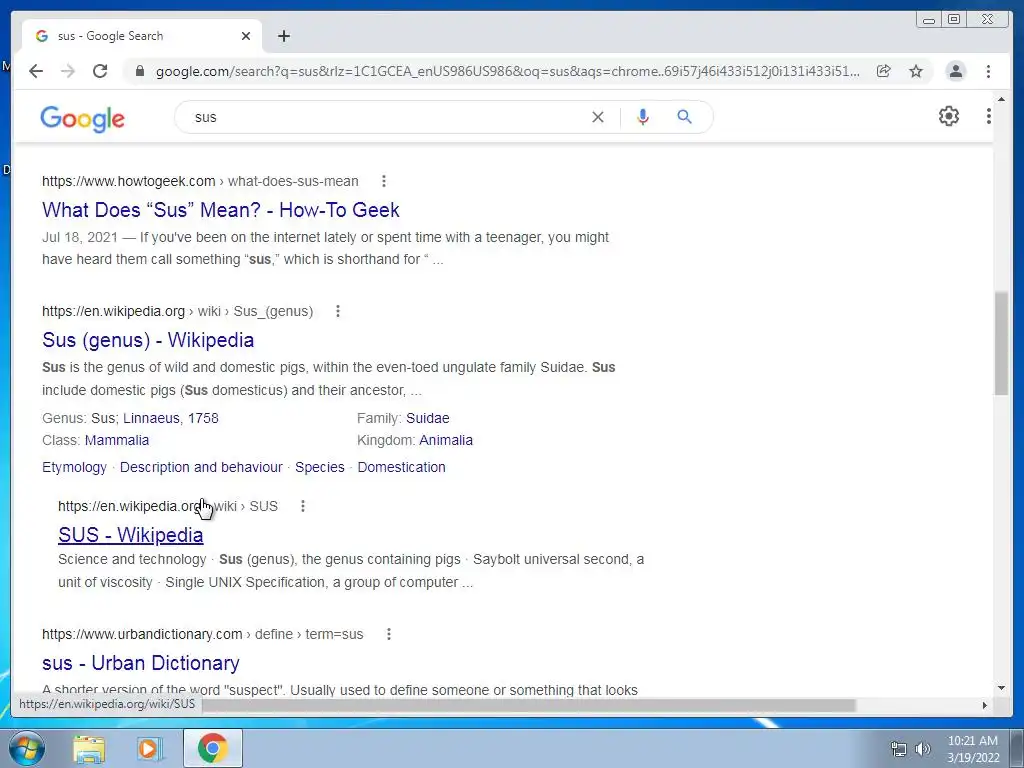Viewport: 1024px width, 768px height.
Task: Click the howtogeek.com URL breadcrumb
Action: [200, 181]
